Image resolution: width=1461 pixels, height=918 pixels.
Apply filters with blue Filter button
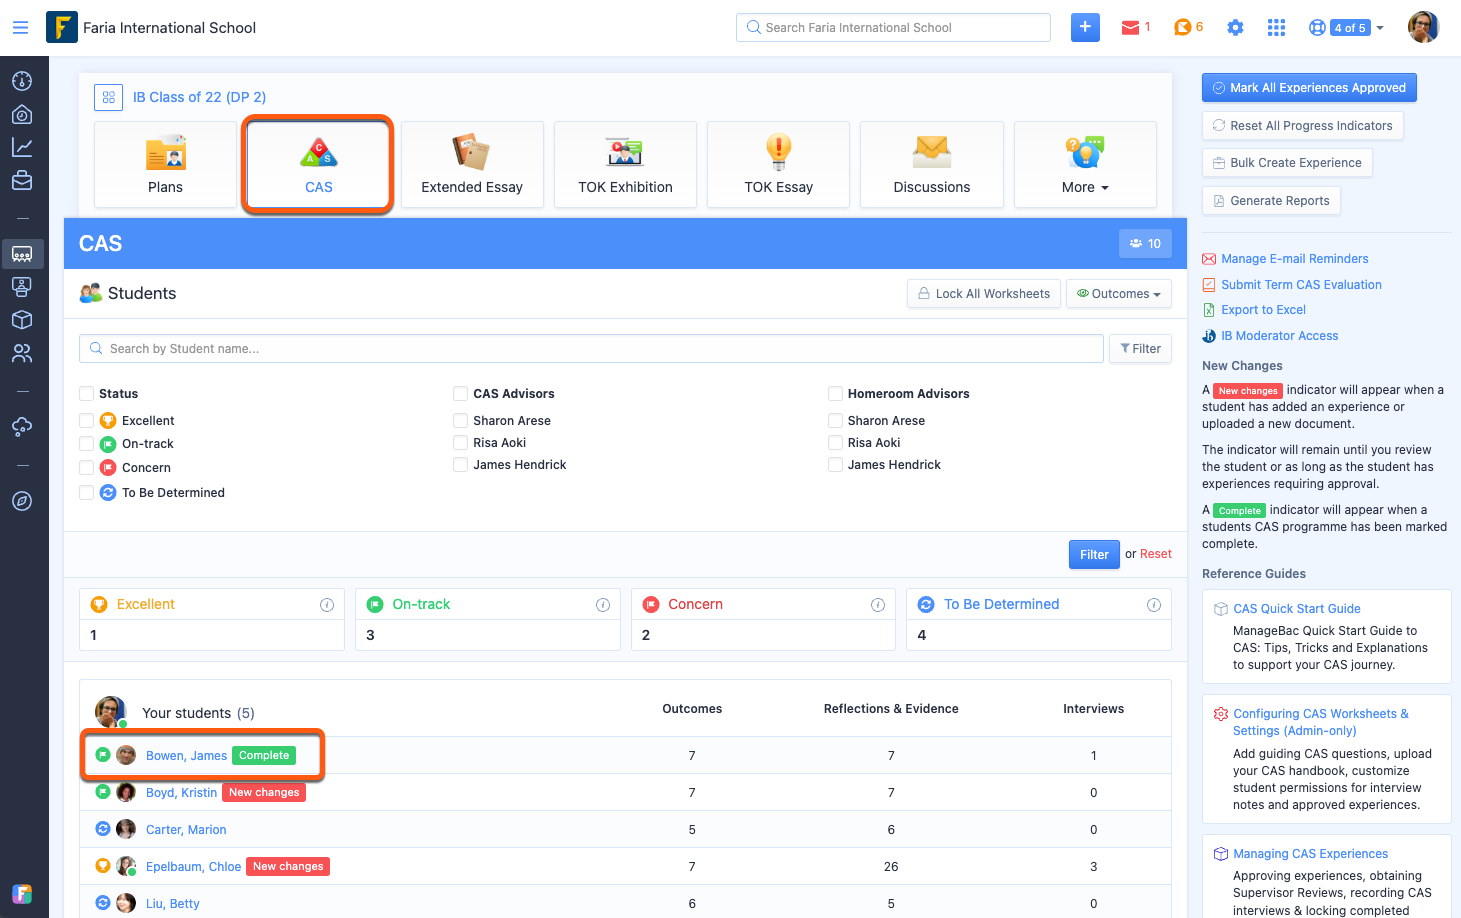pyautogui.click(x=1094, y=554)
